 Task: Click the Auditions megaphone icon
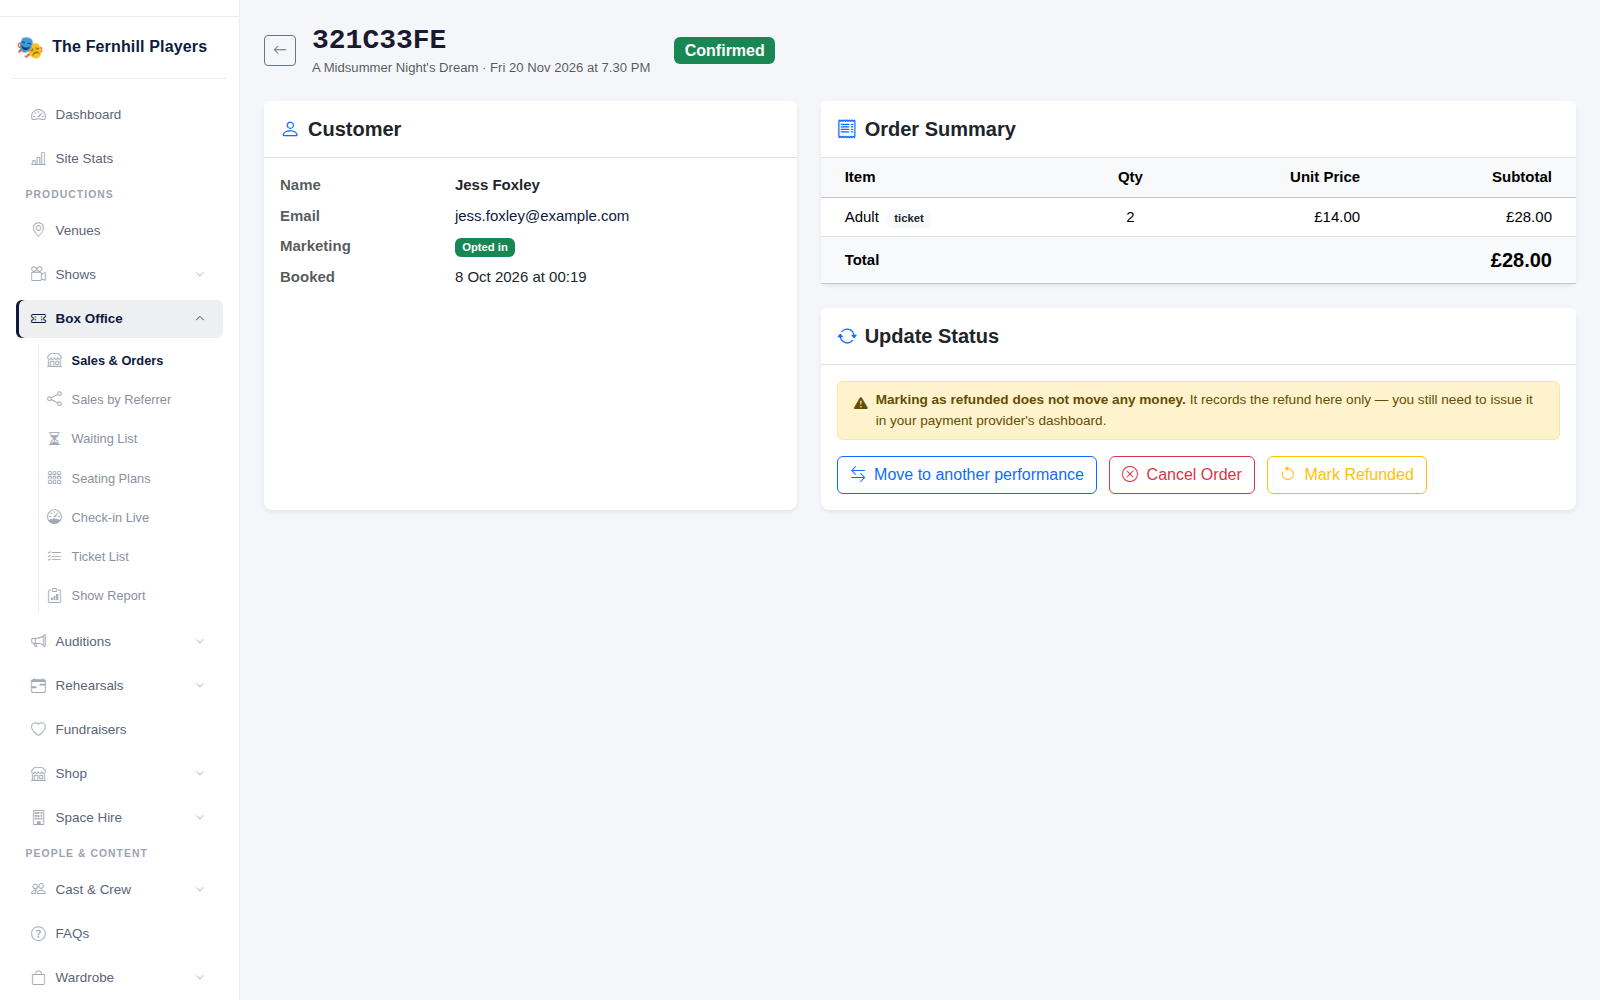(39, 641)
